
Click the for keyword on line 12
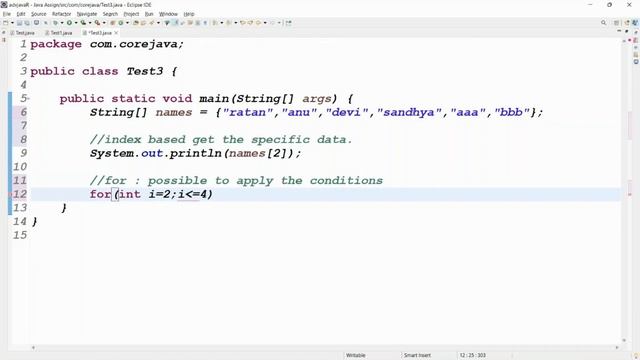pos(100,194)
